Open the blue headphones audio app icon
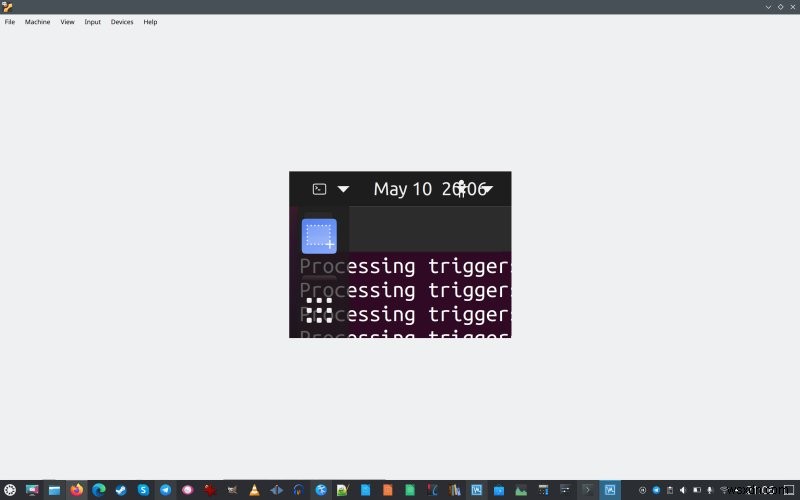Image resolution: width=800 pixels, height=500 pixels. 298,490
